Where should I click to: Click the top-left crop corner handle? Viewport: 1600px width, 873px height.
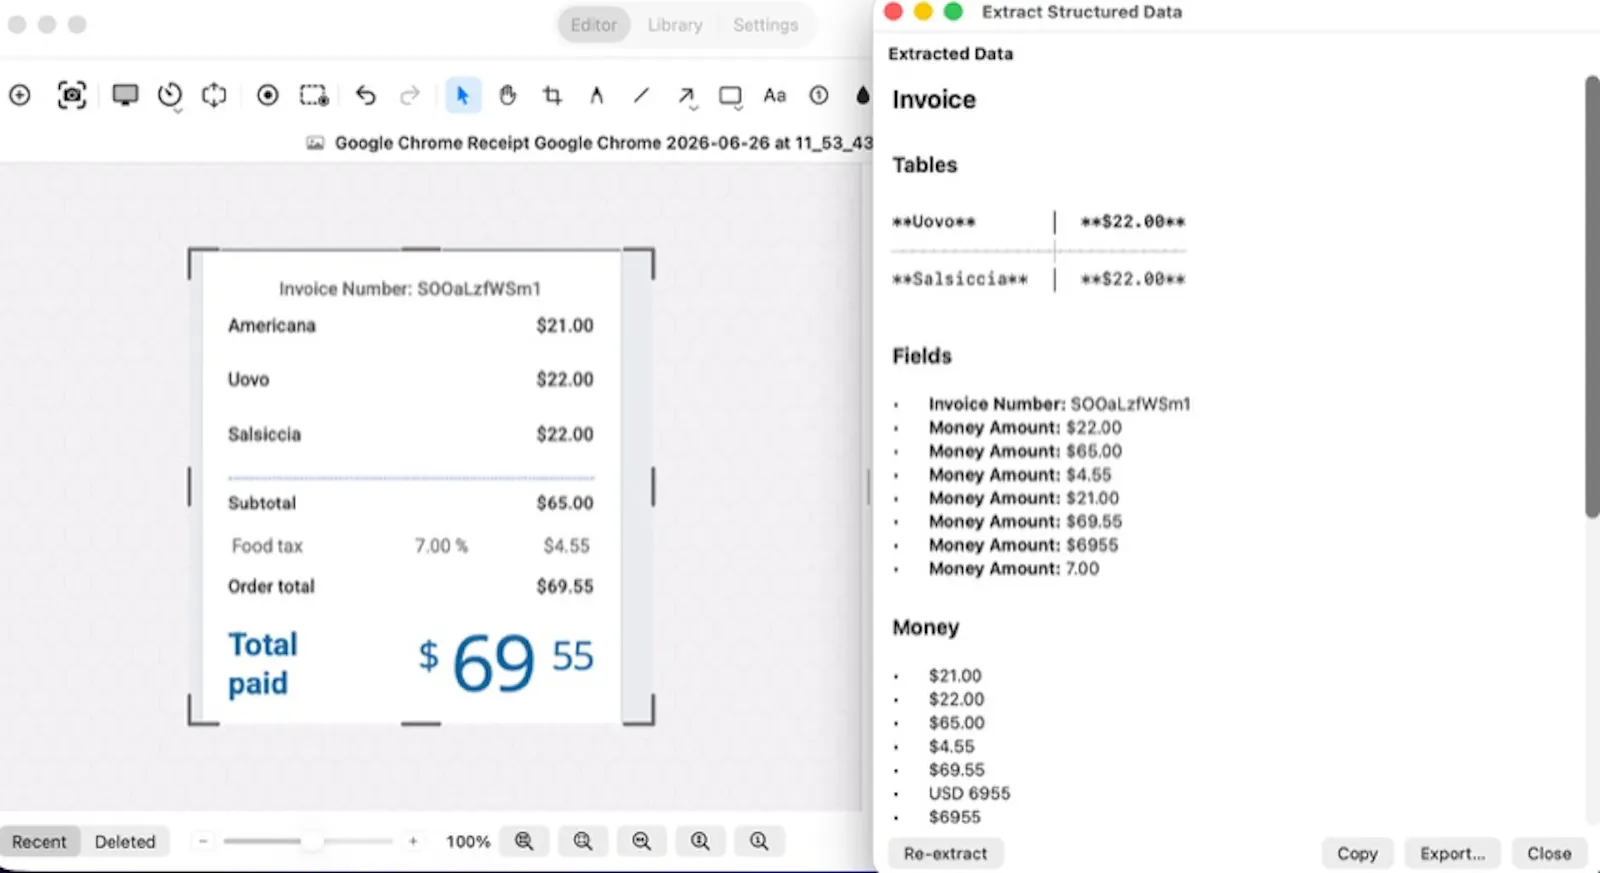[203, 264]
